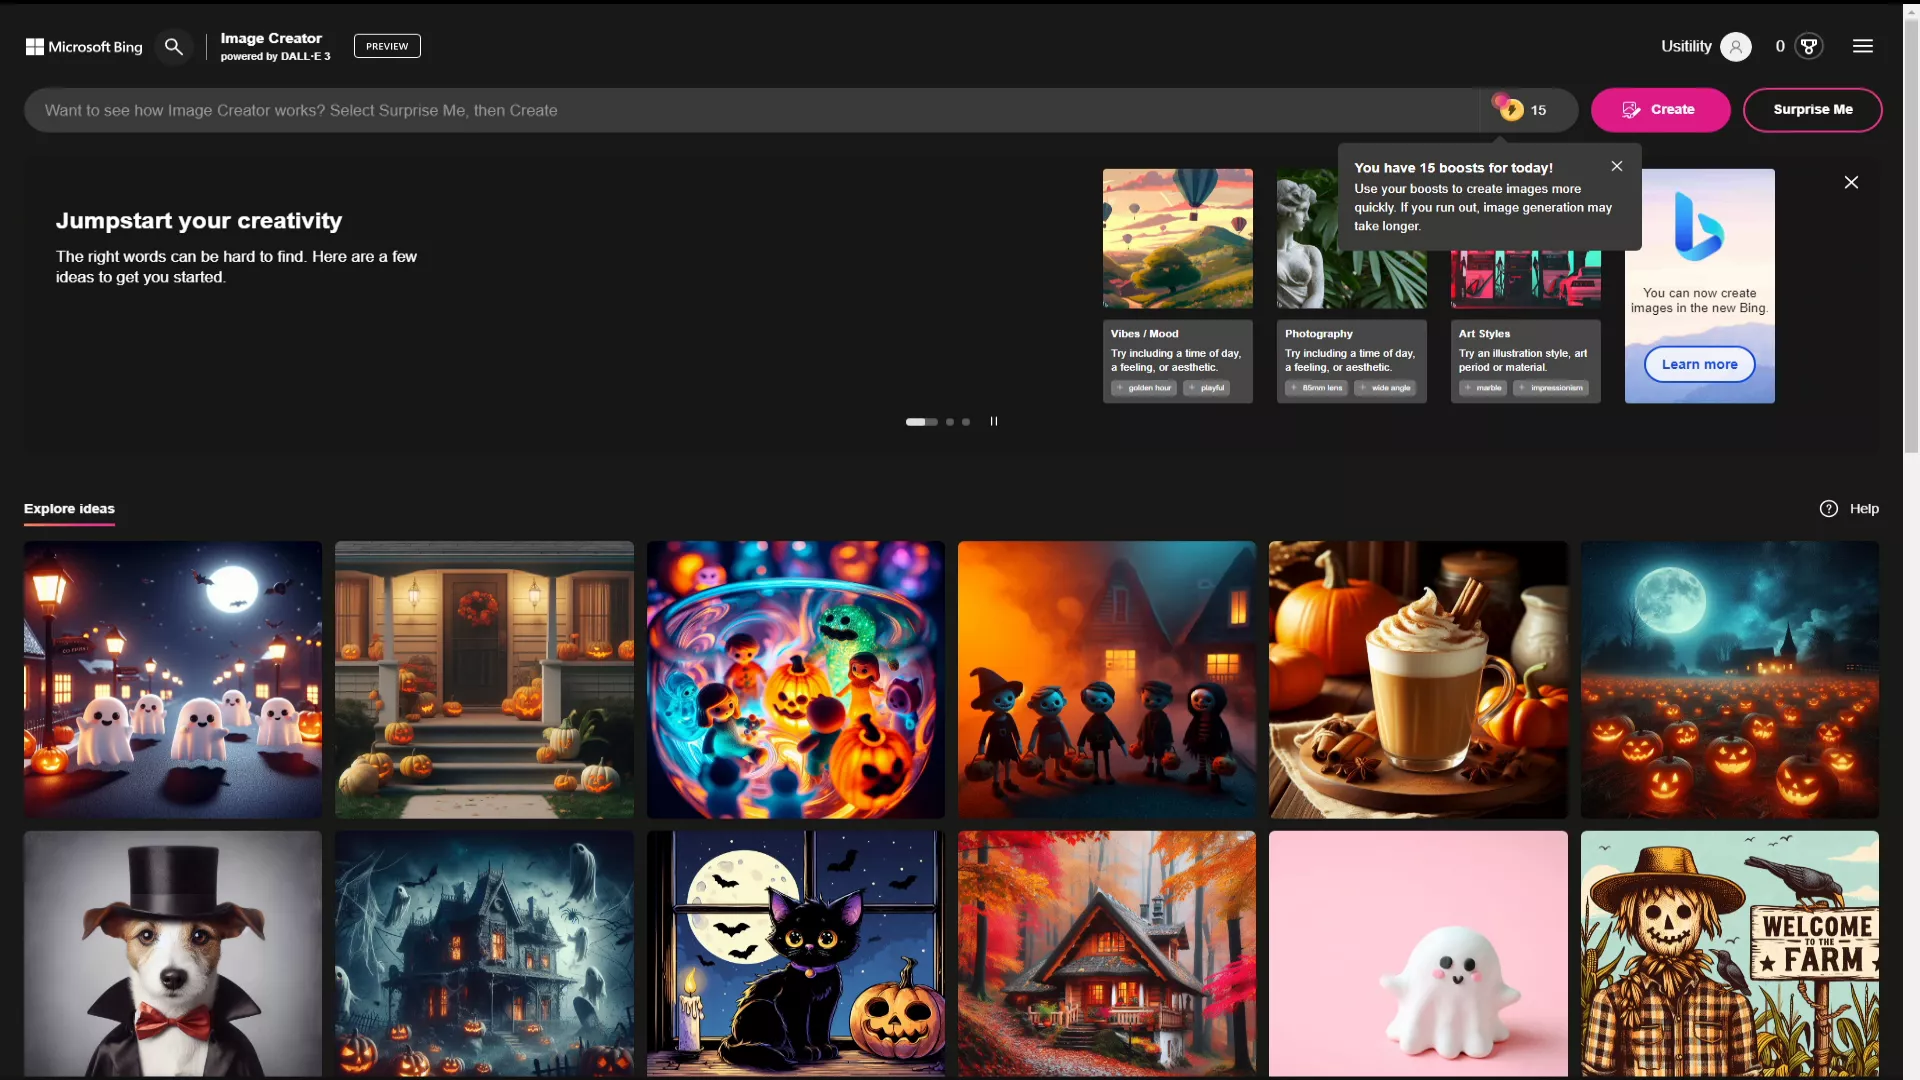Open the hamburger menu
1920x1080 pixels.
(x=1862, y=47)
